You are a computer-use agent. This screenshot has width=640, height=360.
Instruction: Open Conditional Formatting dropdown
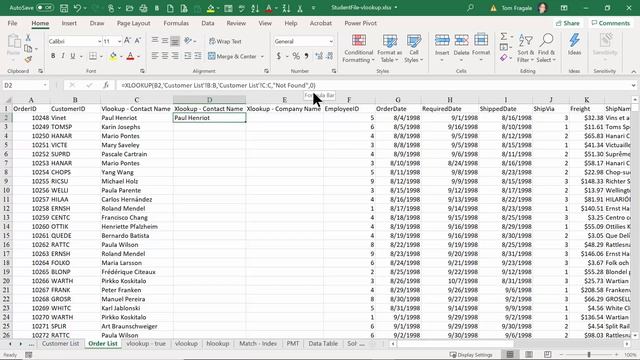pyautogui.click(x=358, y=48)
